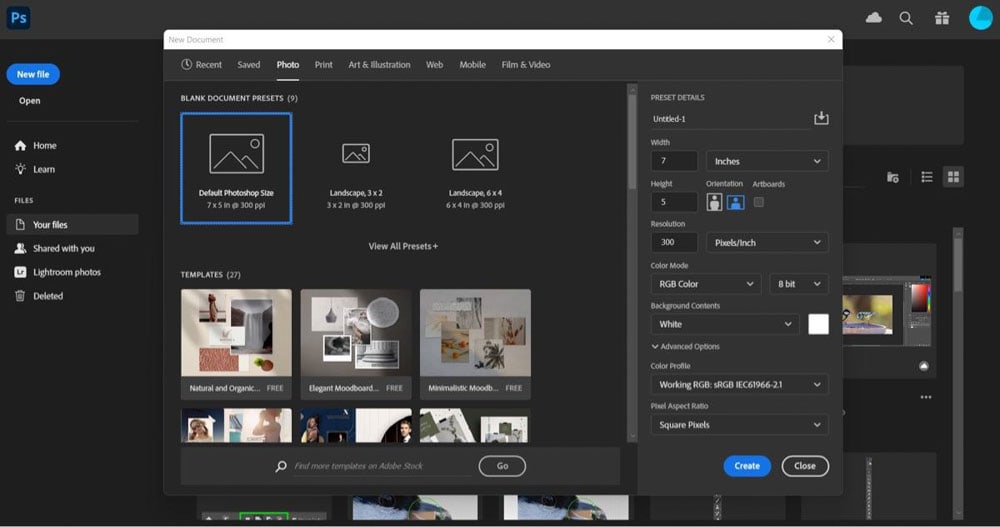This screenshot has width=1000, height=527.
Task: Select the Default Photoshop Size preset
Action: click(236, 168)
